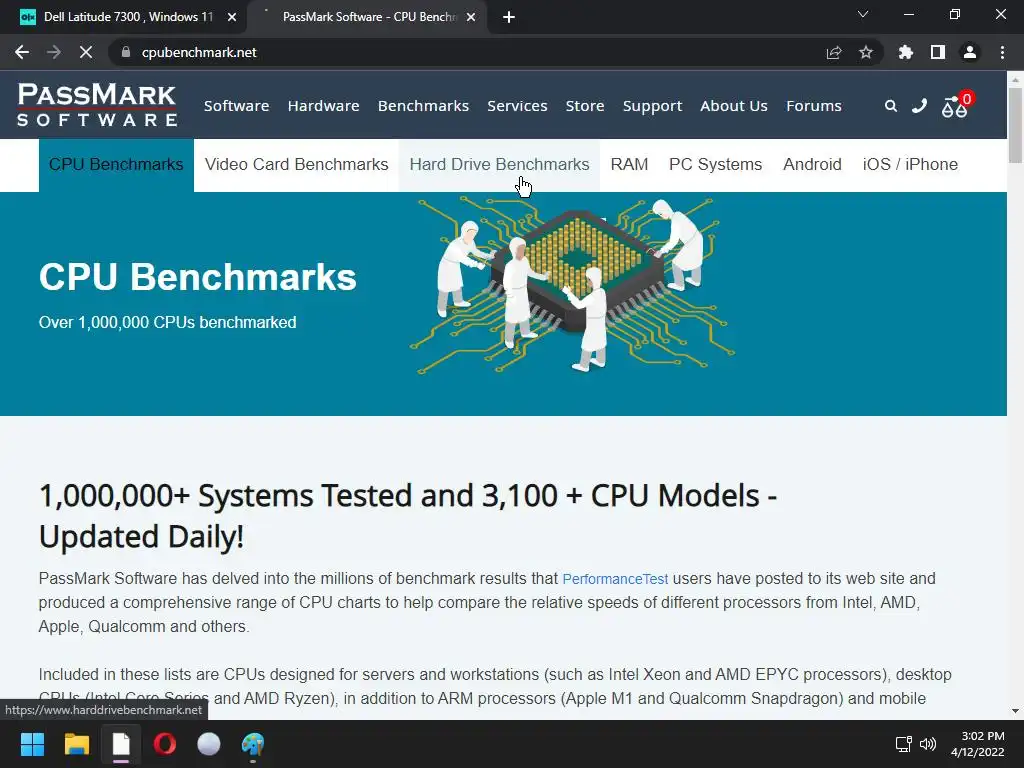Stop loading the current page
1024x768 pixels.
86,52
